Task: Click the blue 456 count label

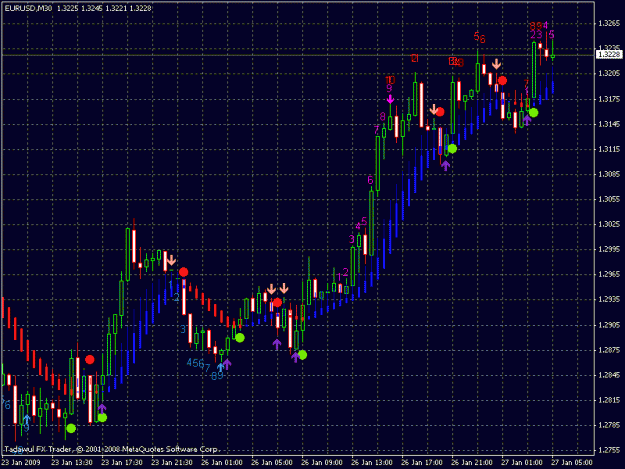Action: [195, 363]
